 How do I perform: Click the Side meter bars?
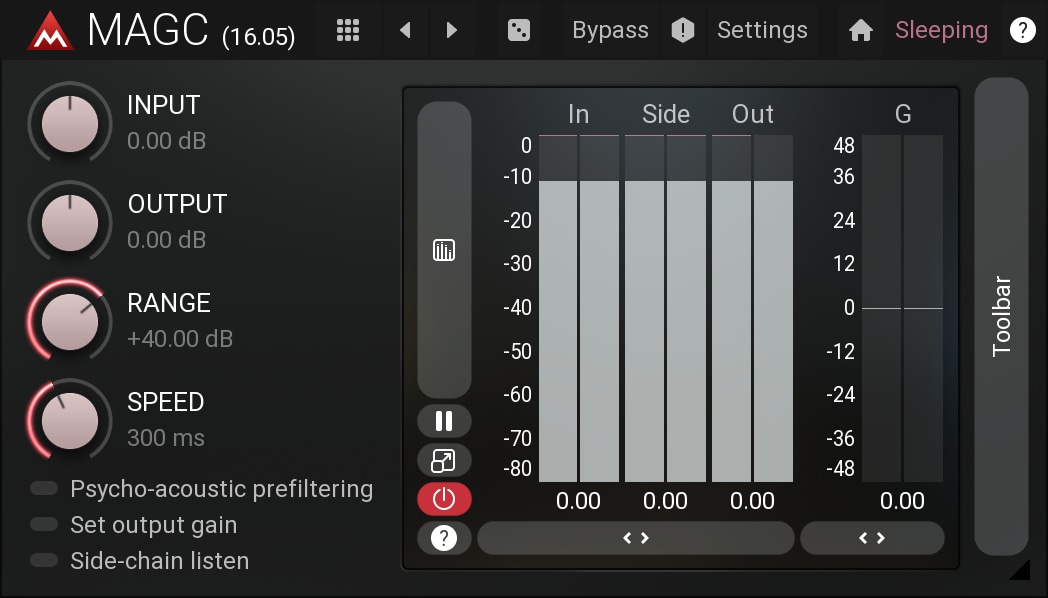[x=666, y=308]
